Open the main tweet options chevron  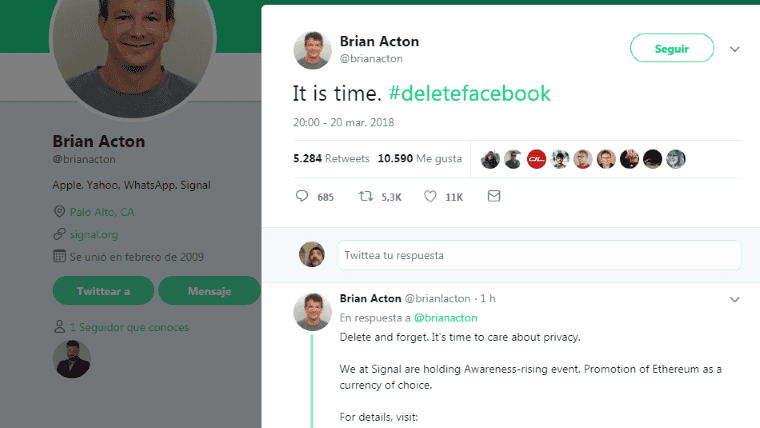tap(735, 48)
